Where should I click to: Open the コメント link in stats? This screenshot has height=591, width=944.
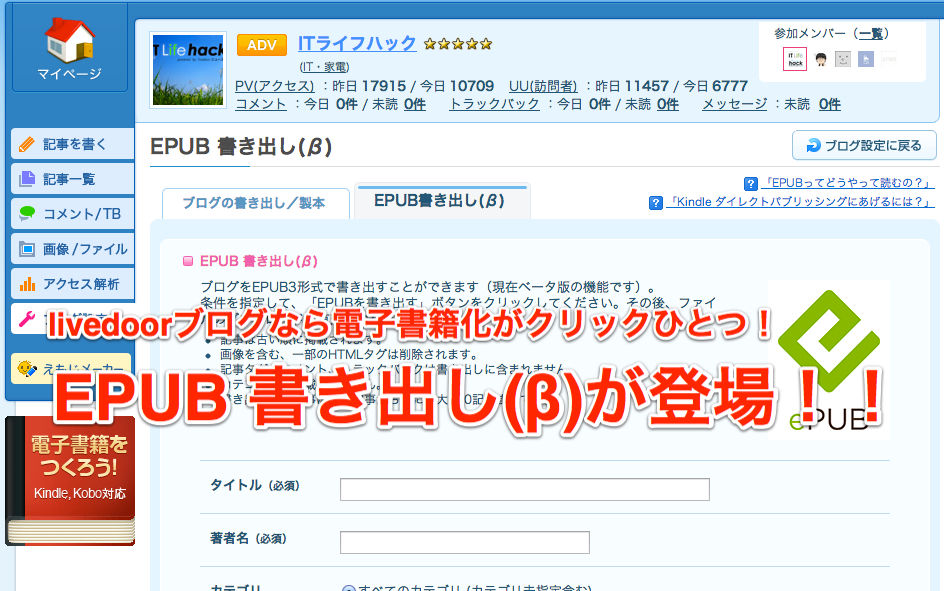261,104
